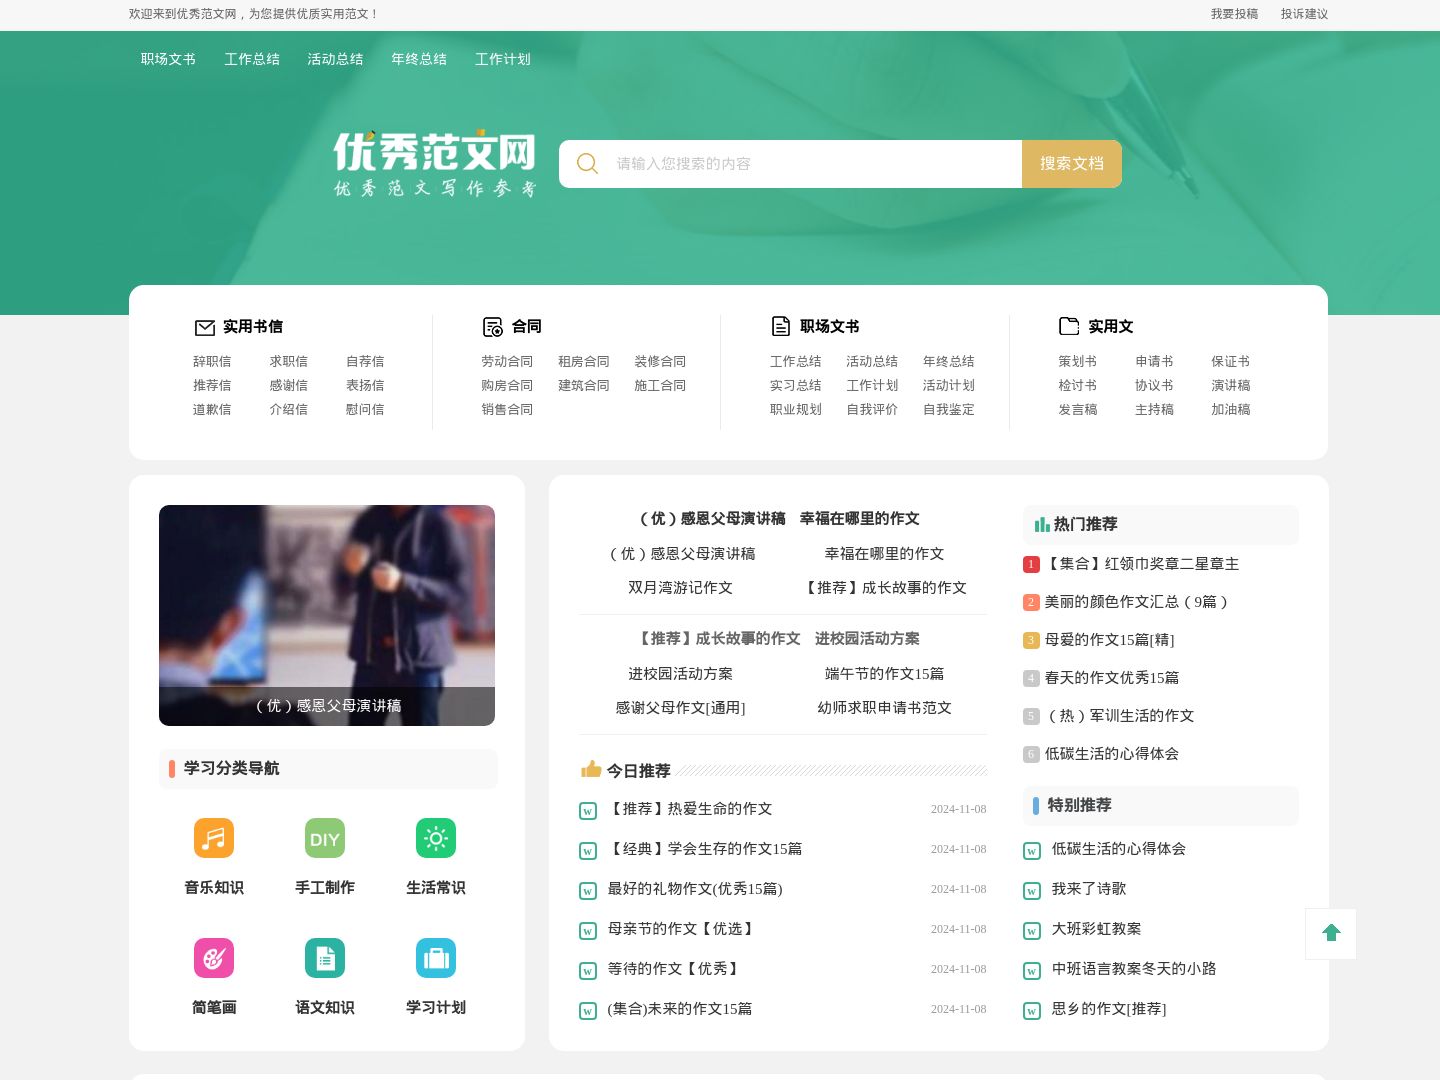This screenshot has height=1080, width=1440.
Task: Open 春天的作文优秀15篇 in hot list
Action: [x=1111, y=678]
